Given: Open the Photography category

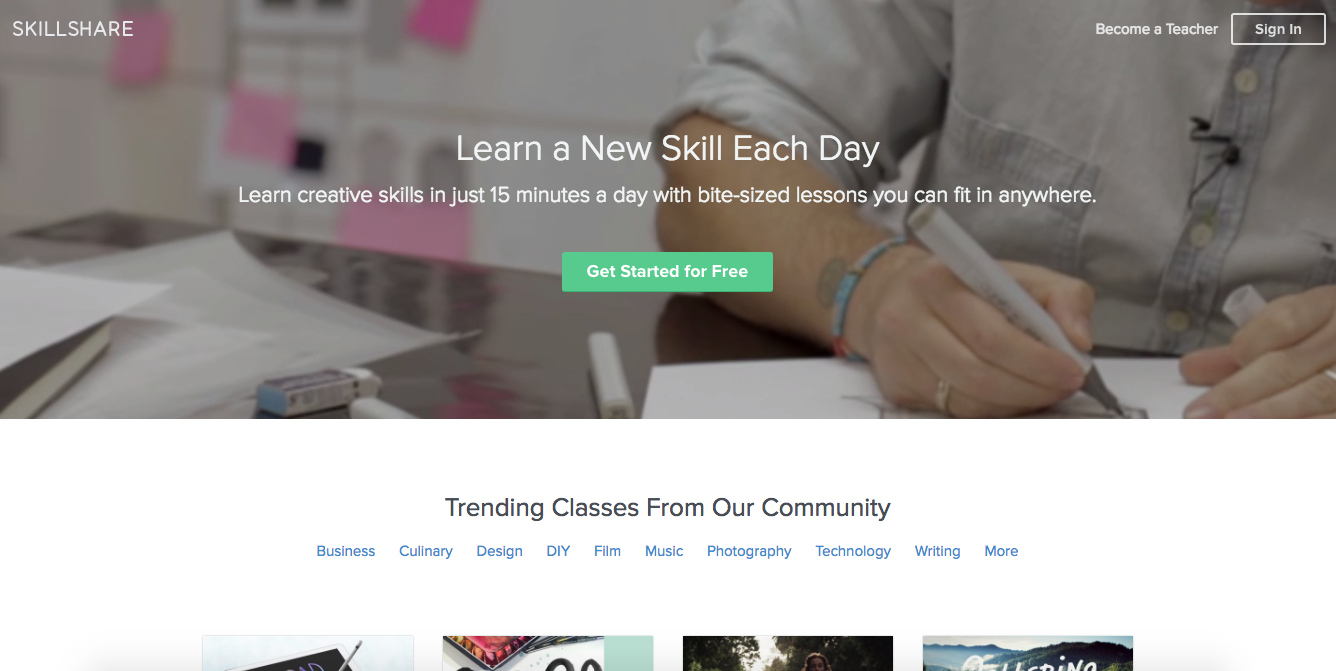Looking at the screenshot, I should point(749,551).
